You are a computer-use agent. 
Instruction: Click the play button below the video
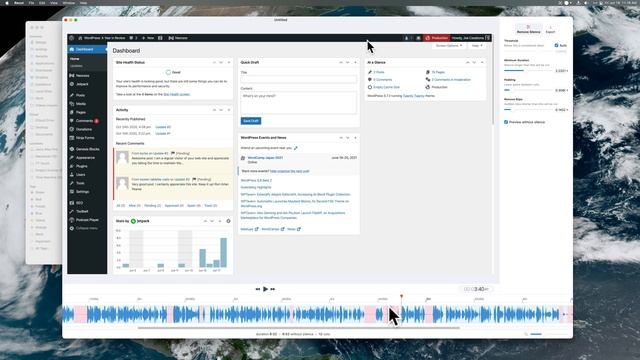pyautogui.click(x=265, y=289)
